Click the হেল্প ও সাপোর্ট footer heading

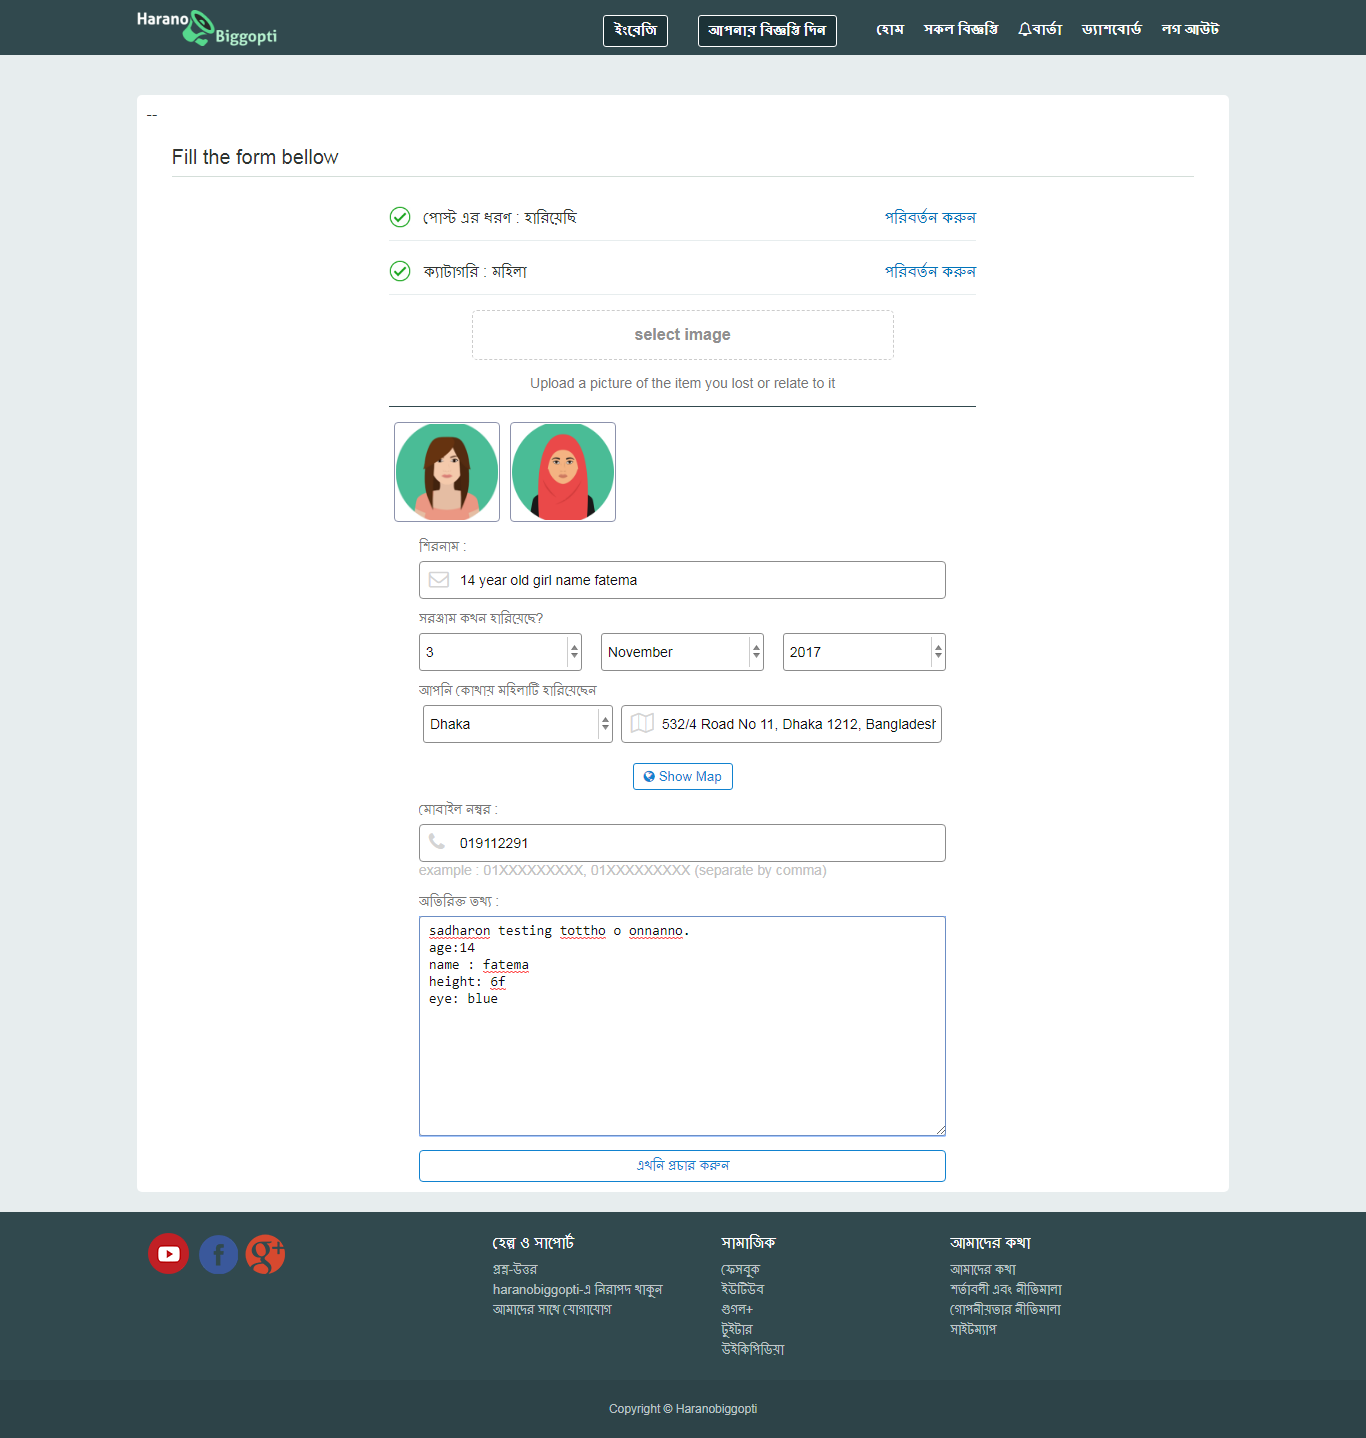(533, 1242)
